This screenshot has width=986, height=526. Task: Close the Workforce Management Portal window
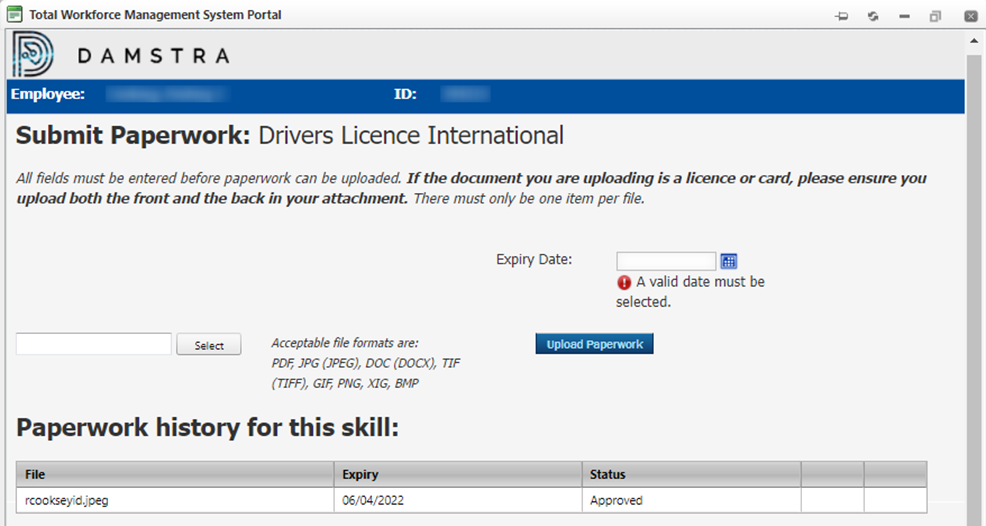[970, 16]
